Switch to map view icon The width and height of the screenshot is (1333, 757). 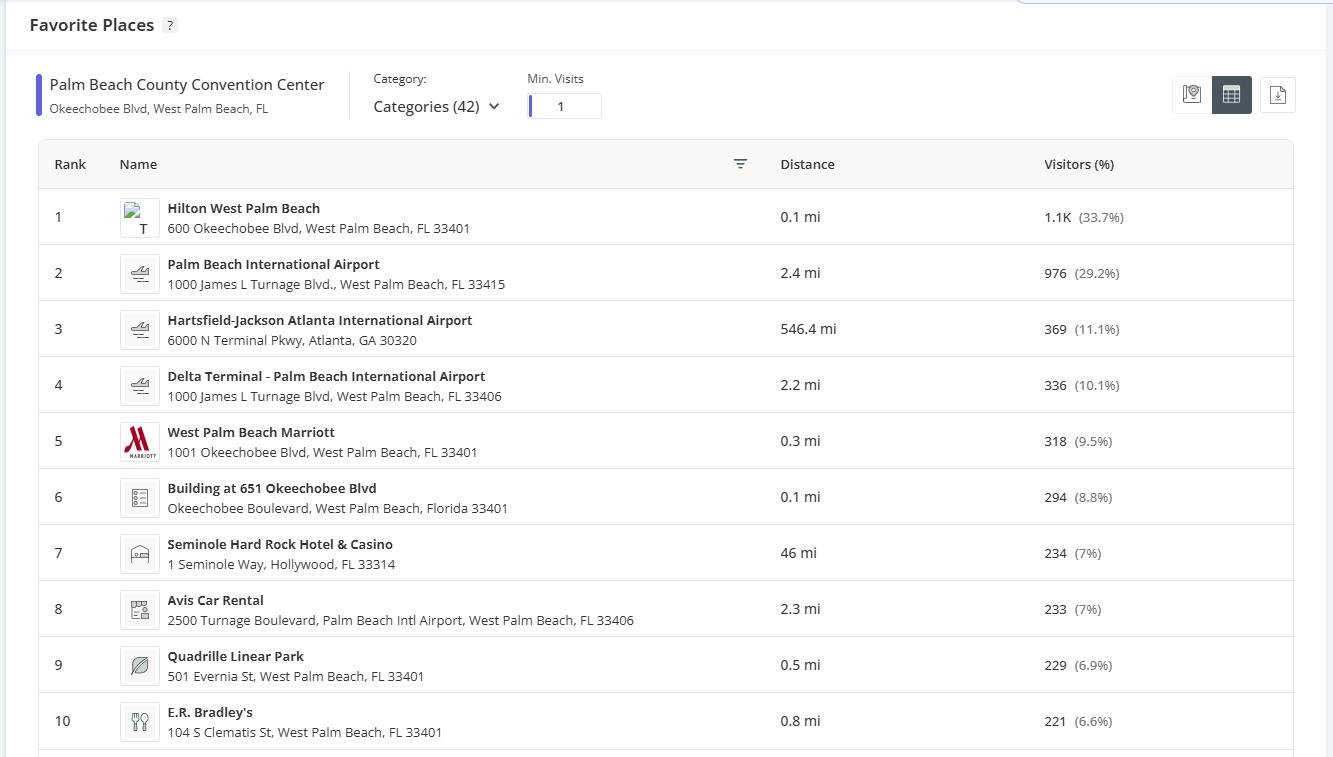1191,95
